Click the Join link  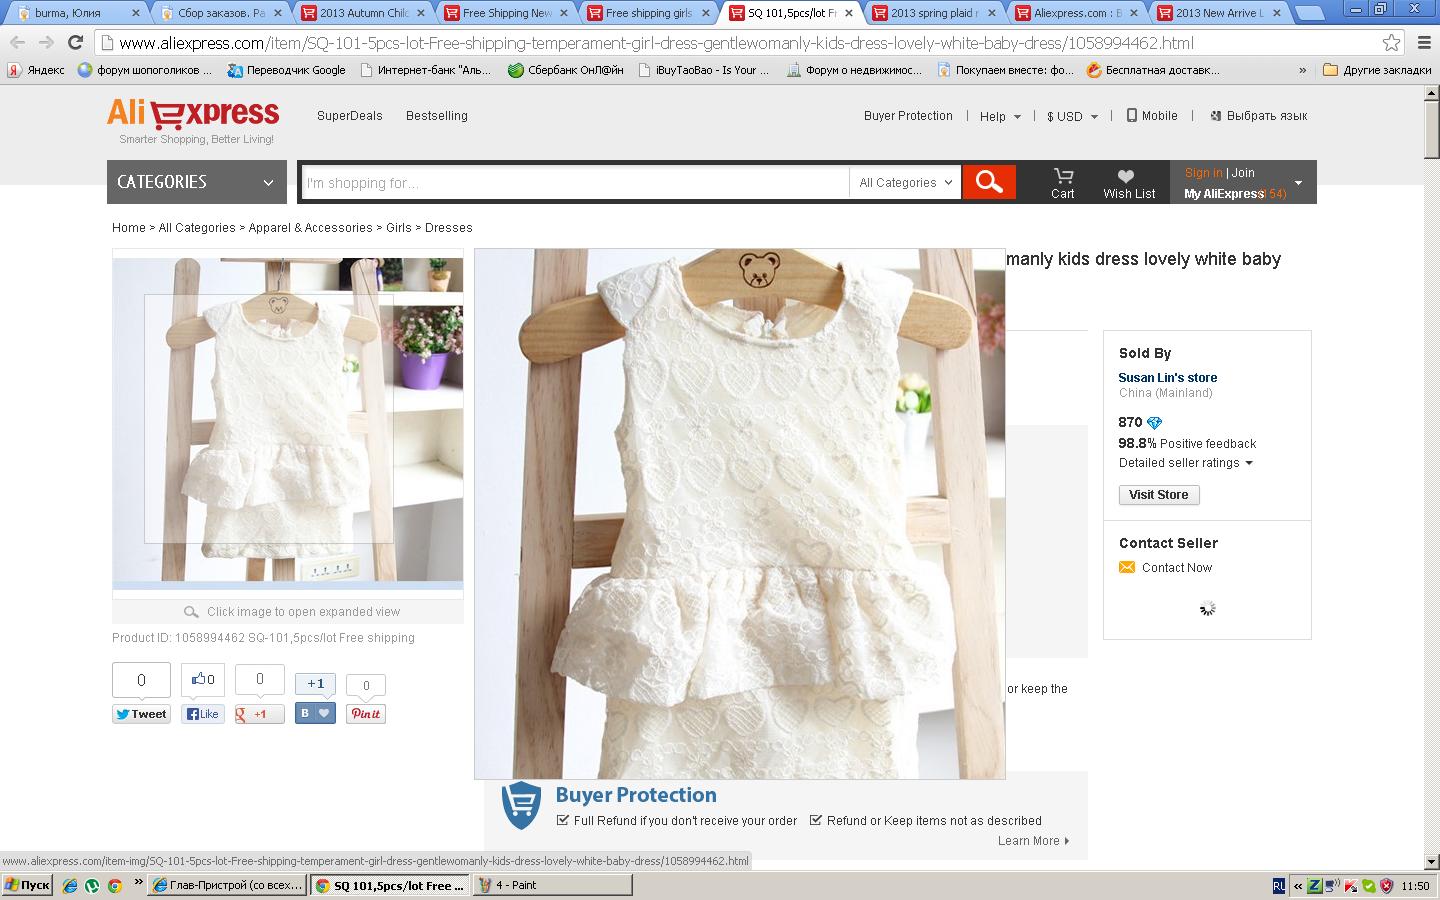click(1243, 173)
